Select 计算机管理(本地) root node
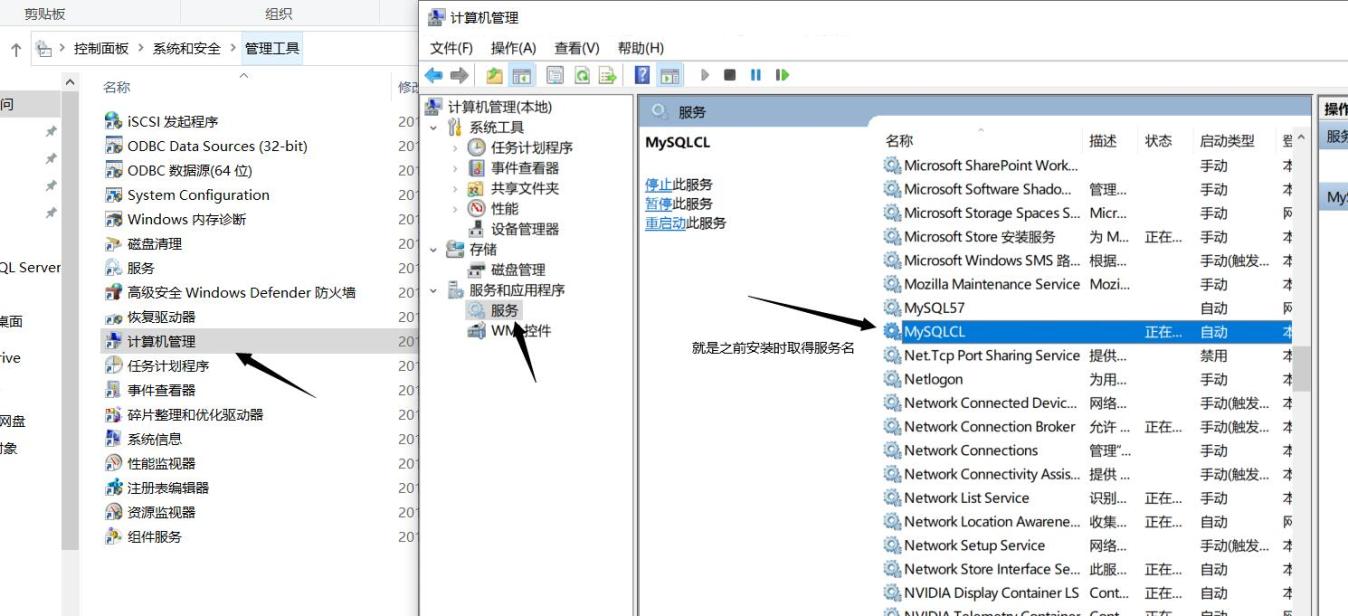 coord(499,107)
